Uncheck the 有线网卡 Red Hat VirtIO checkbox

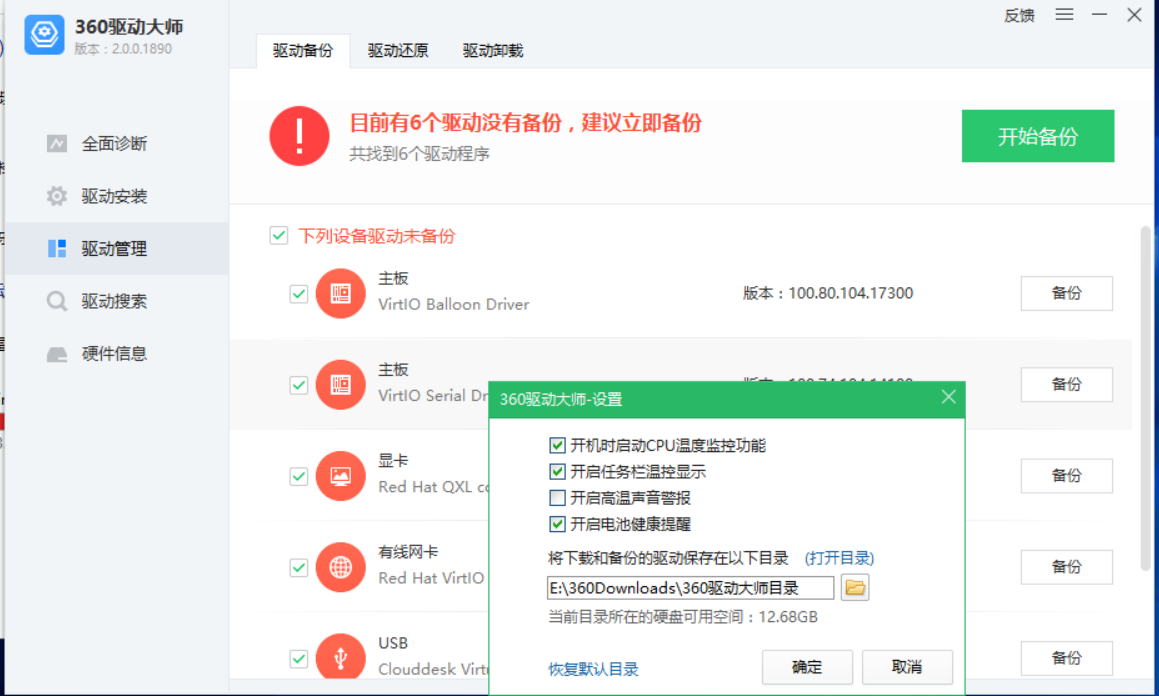click(x=299, y=567)
